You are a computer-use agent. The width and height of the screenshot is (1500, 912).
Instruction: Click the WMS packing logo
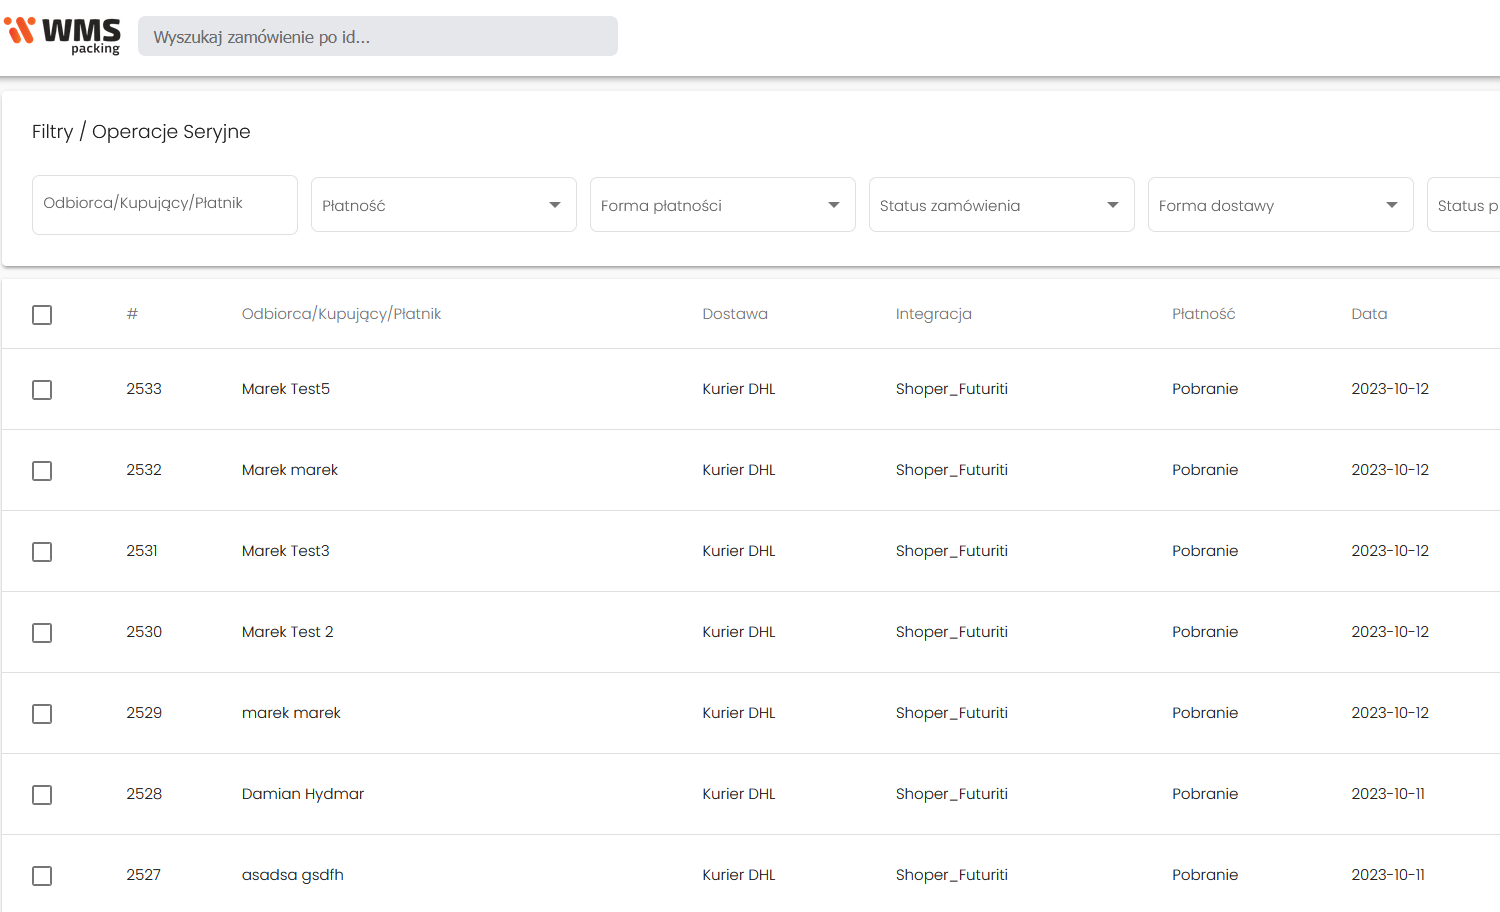(63, 35)
